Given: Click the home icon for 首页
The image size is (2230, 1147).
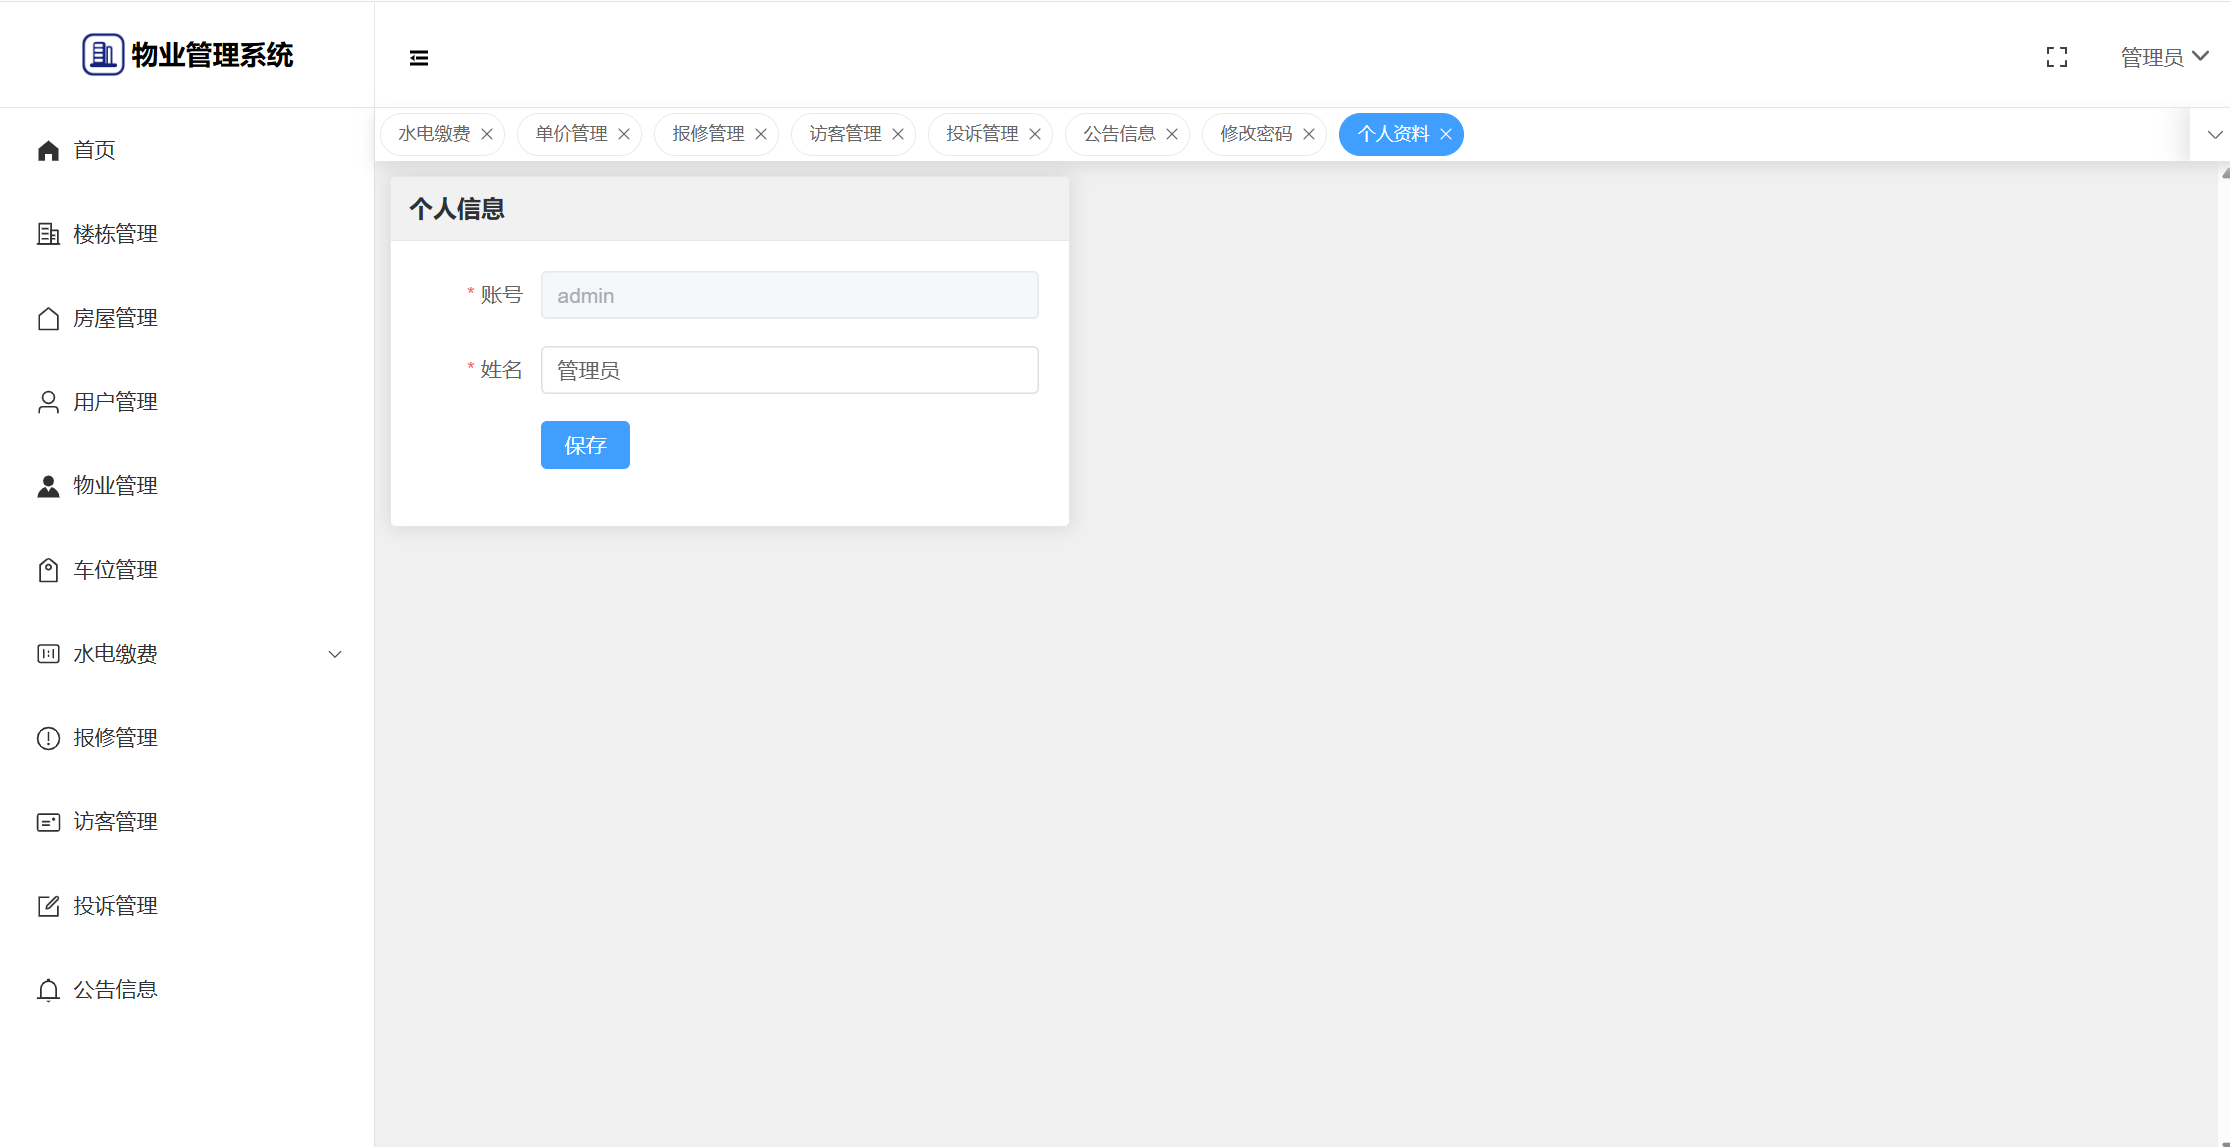Looking at the screenshot, I should tap(48, 150).
